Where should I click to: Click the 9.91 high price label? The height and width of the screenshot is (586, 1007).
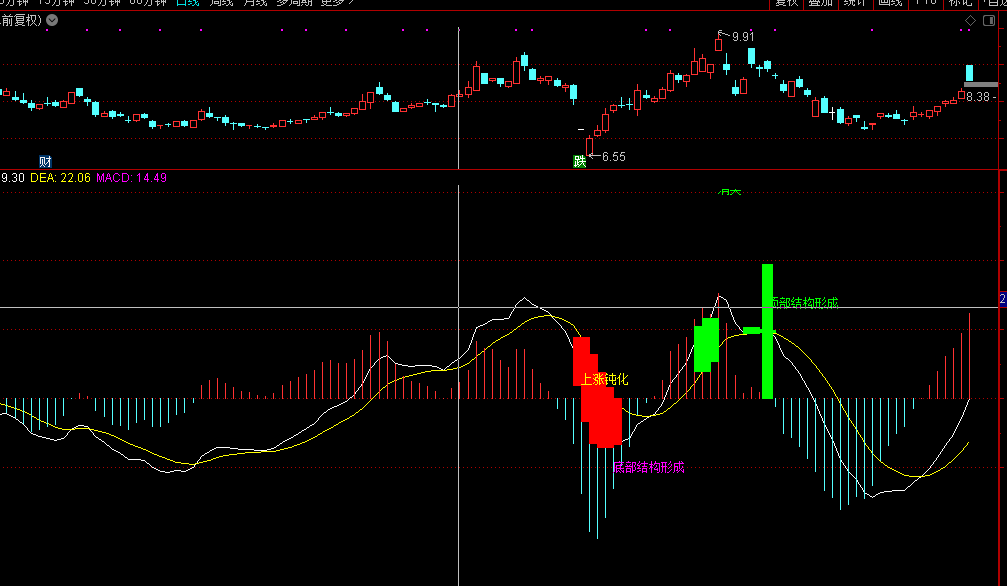743,37
